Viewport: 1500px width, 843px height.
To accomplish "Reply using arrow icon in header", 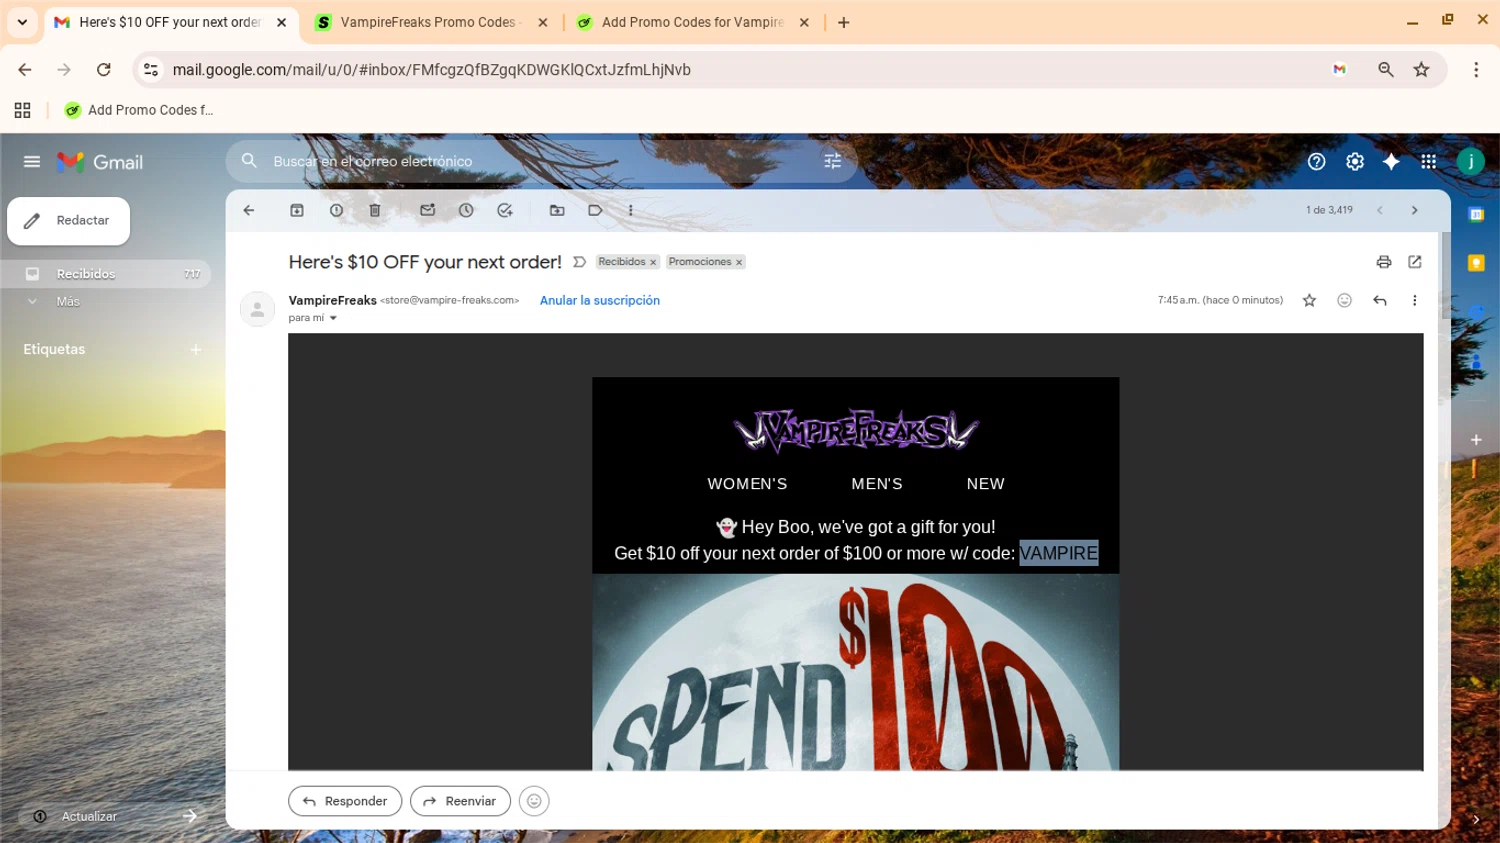I will [x=1380, y=300].
